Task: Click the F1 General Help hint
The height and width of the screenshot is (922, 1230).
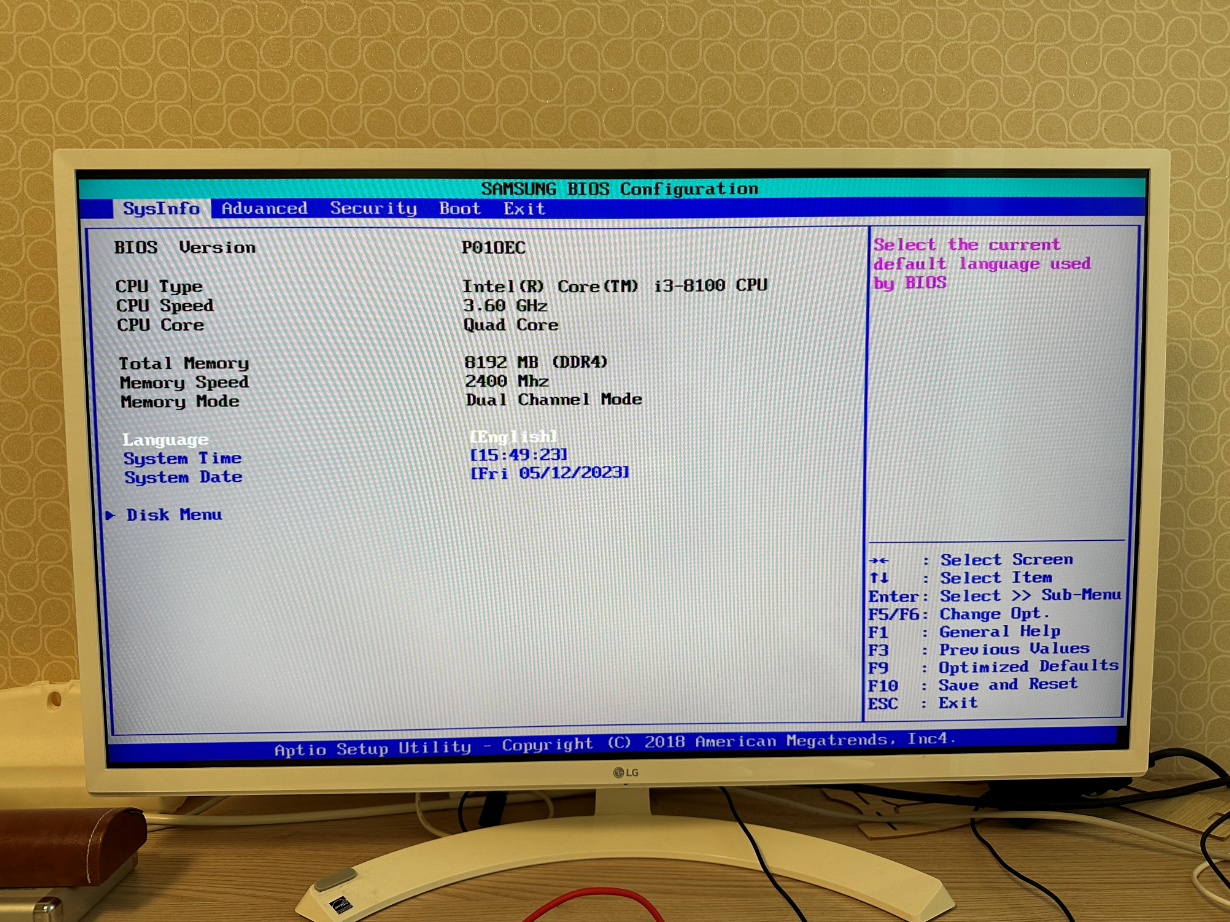Action: [x=965, y=632]
